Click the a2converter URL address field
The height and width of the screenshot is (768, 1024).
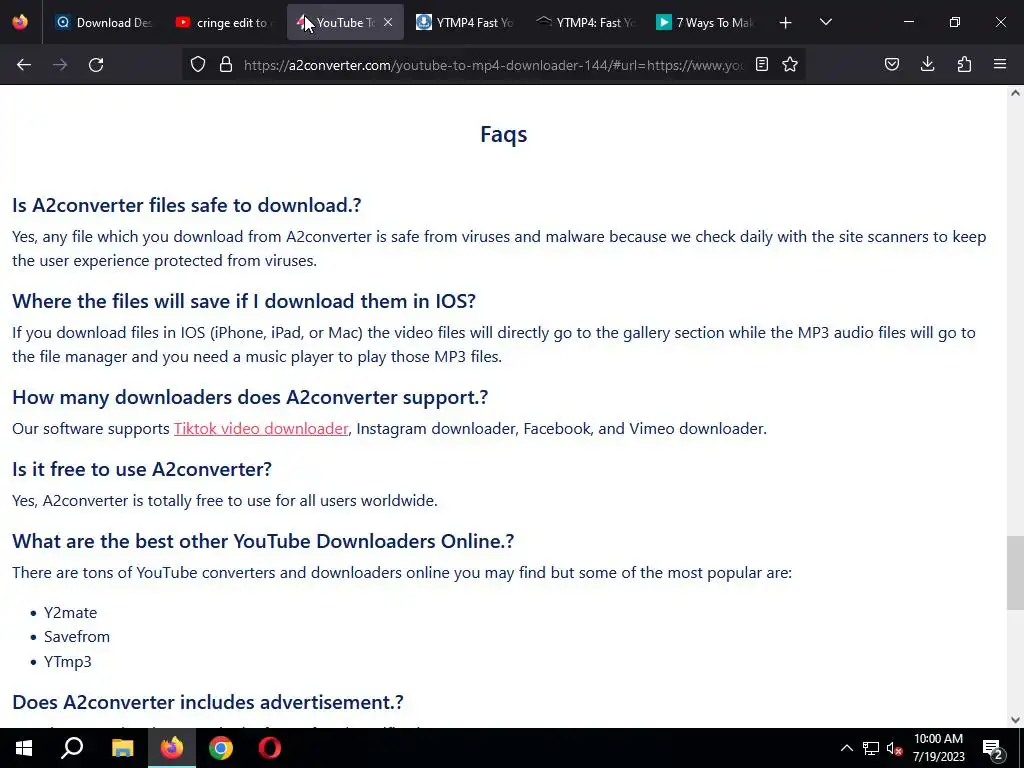point(493,65)
